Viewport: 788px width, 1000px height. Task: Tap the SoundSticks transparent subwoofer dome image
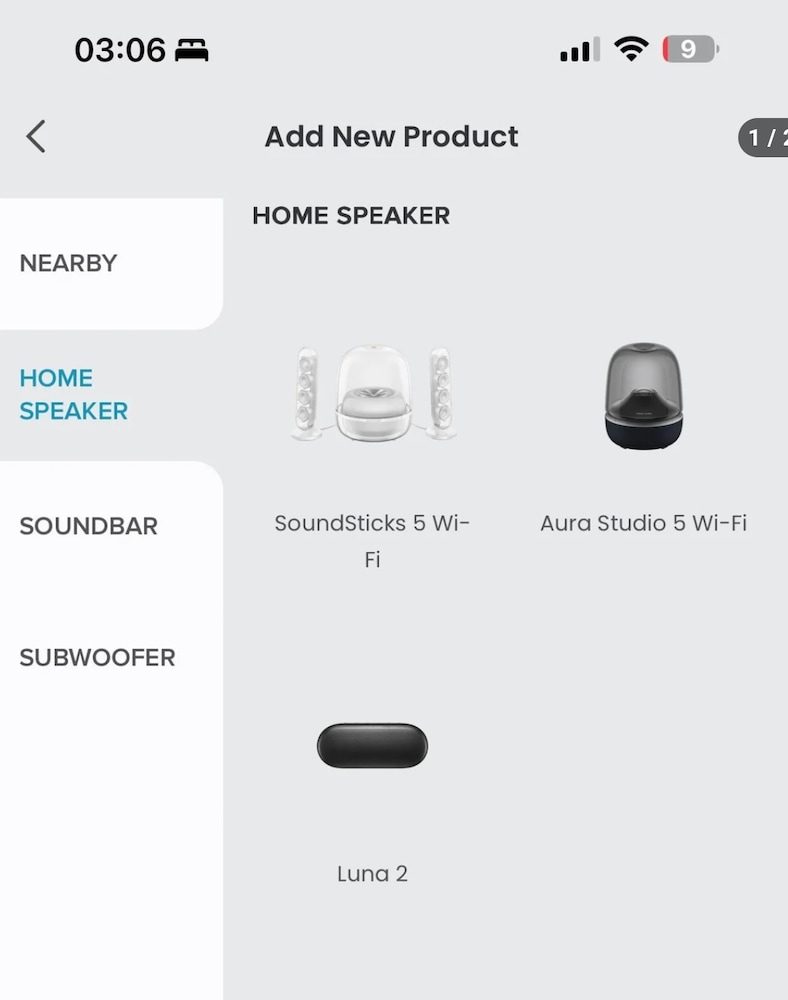coord(372,394)
